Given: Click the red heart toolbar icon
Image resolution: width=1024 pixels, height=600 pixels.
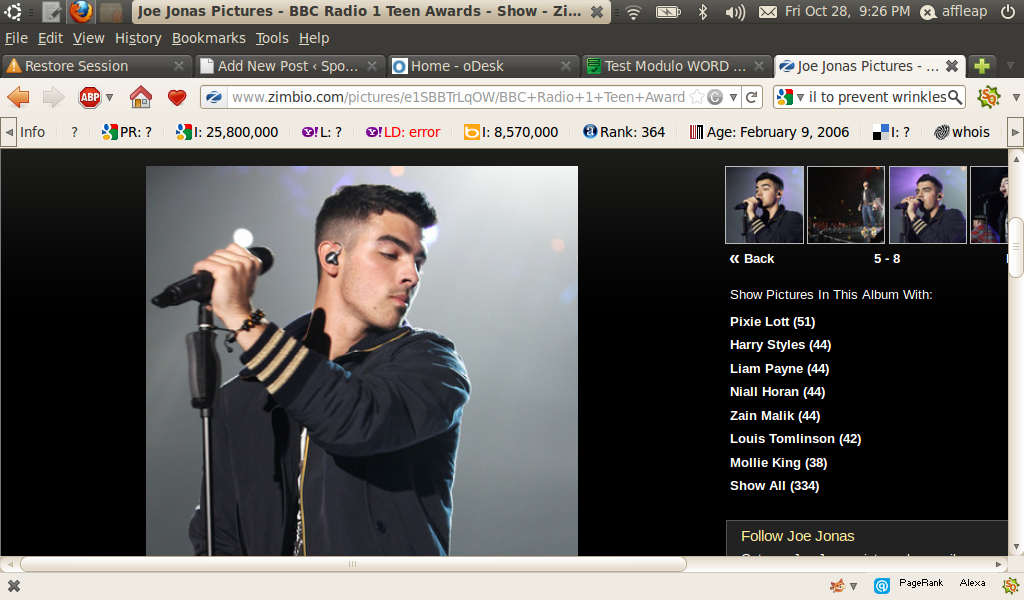Looking at the screenshot, I should (176, 97).
